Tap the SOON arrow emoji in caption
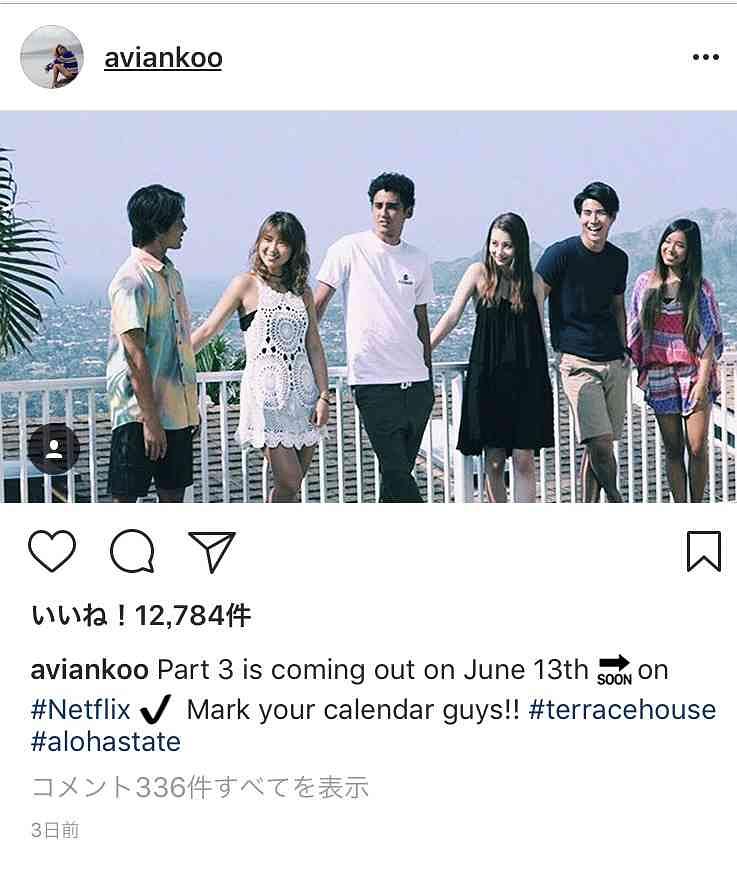Screen dimensions: 737x886 614,670
